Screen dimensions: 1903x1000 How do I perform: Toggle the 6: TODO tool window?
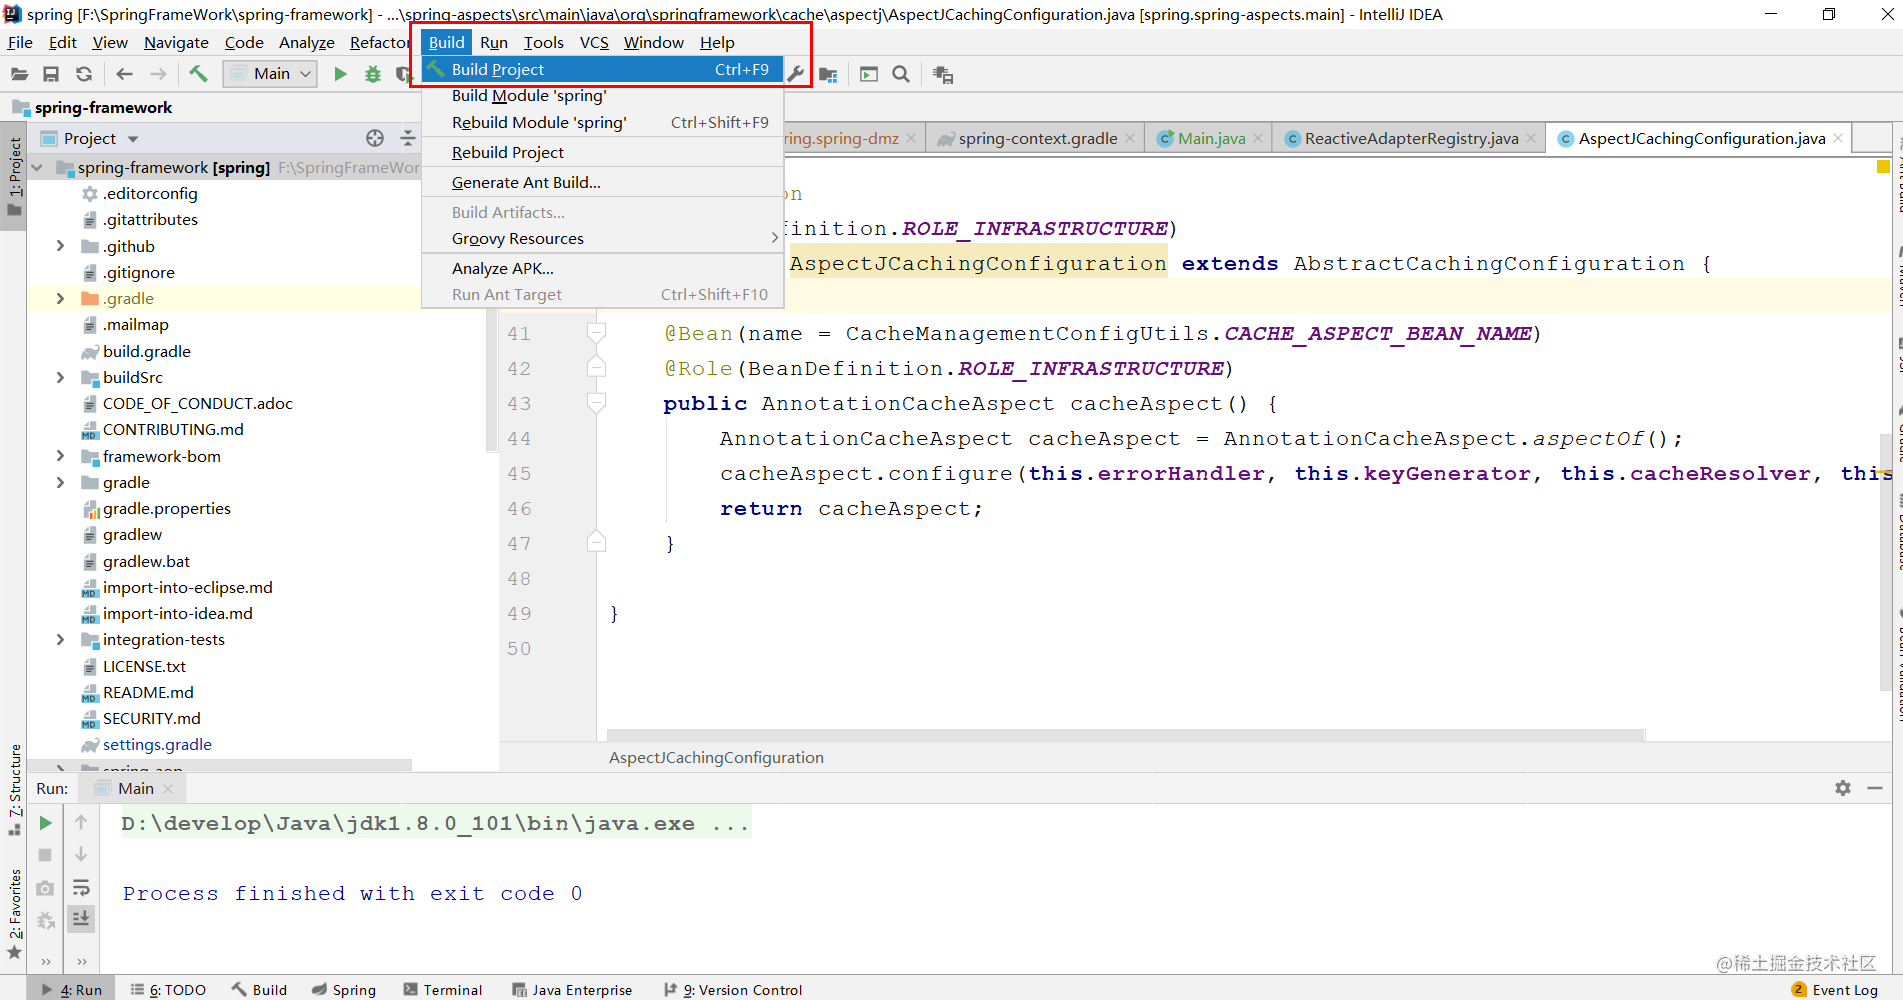[x=168, y=990]
